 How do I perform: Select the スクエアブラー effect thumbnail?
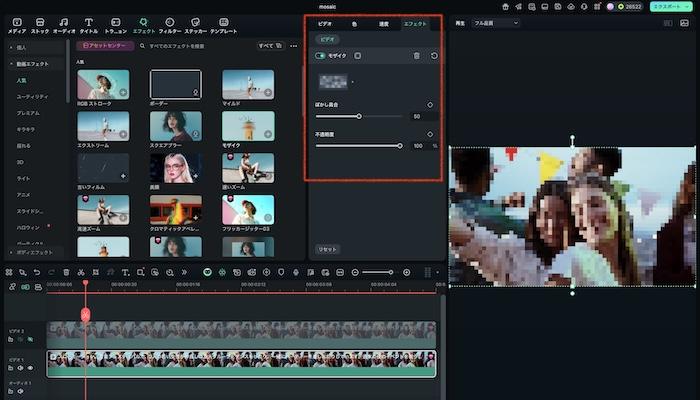[175, 126]
